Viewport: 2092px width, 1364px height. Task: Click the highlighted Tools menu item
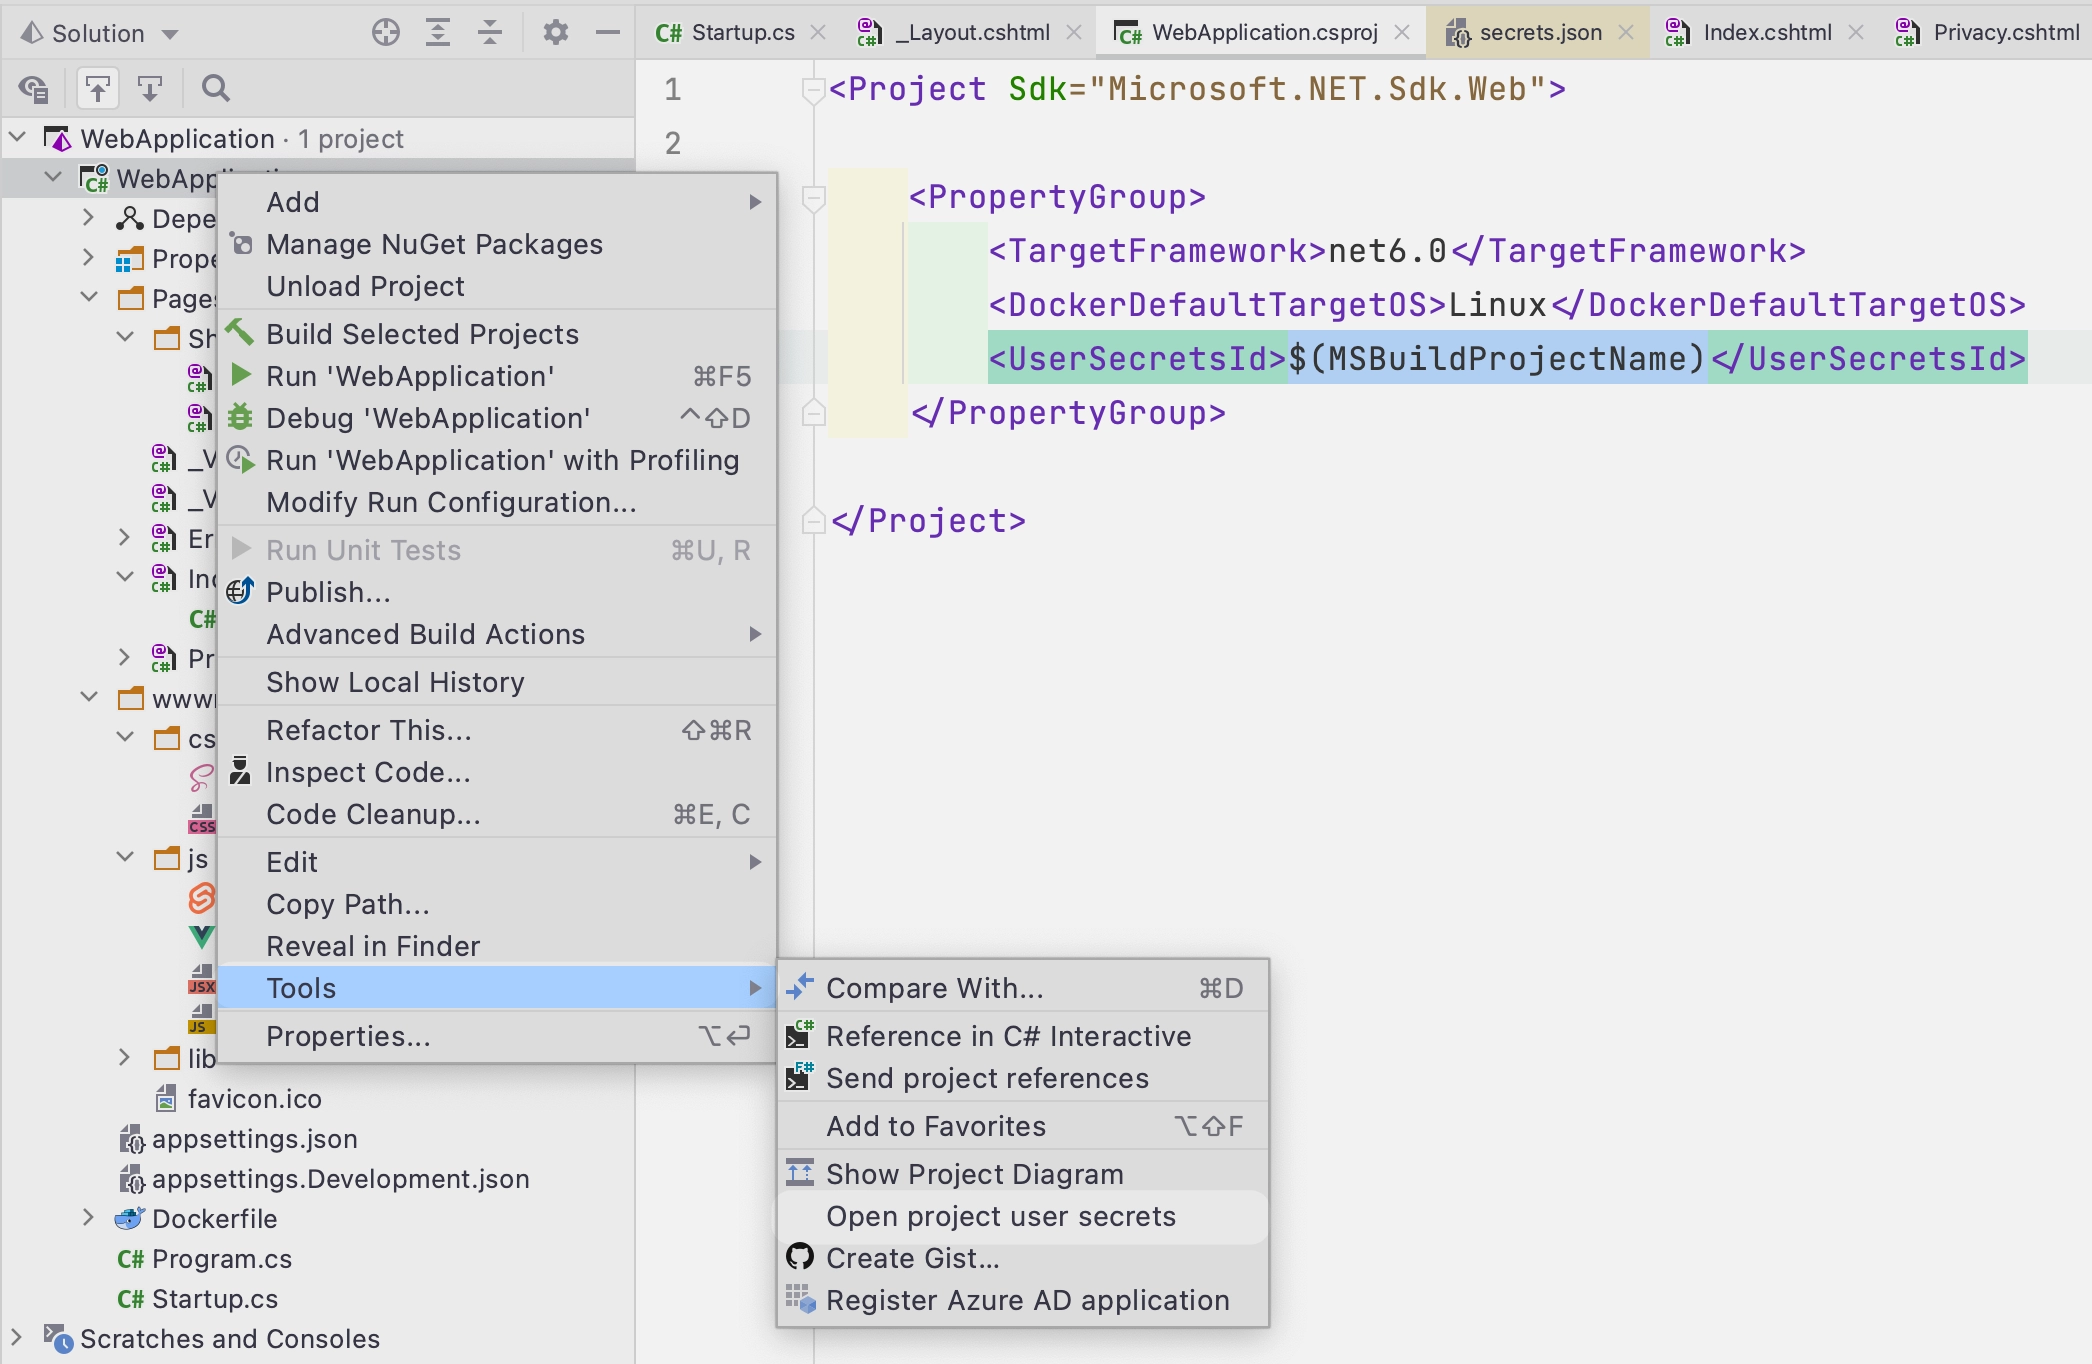pyautogui.click(x=497, y=988)
